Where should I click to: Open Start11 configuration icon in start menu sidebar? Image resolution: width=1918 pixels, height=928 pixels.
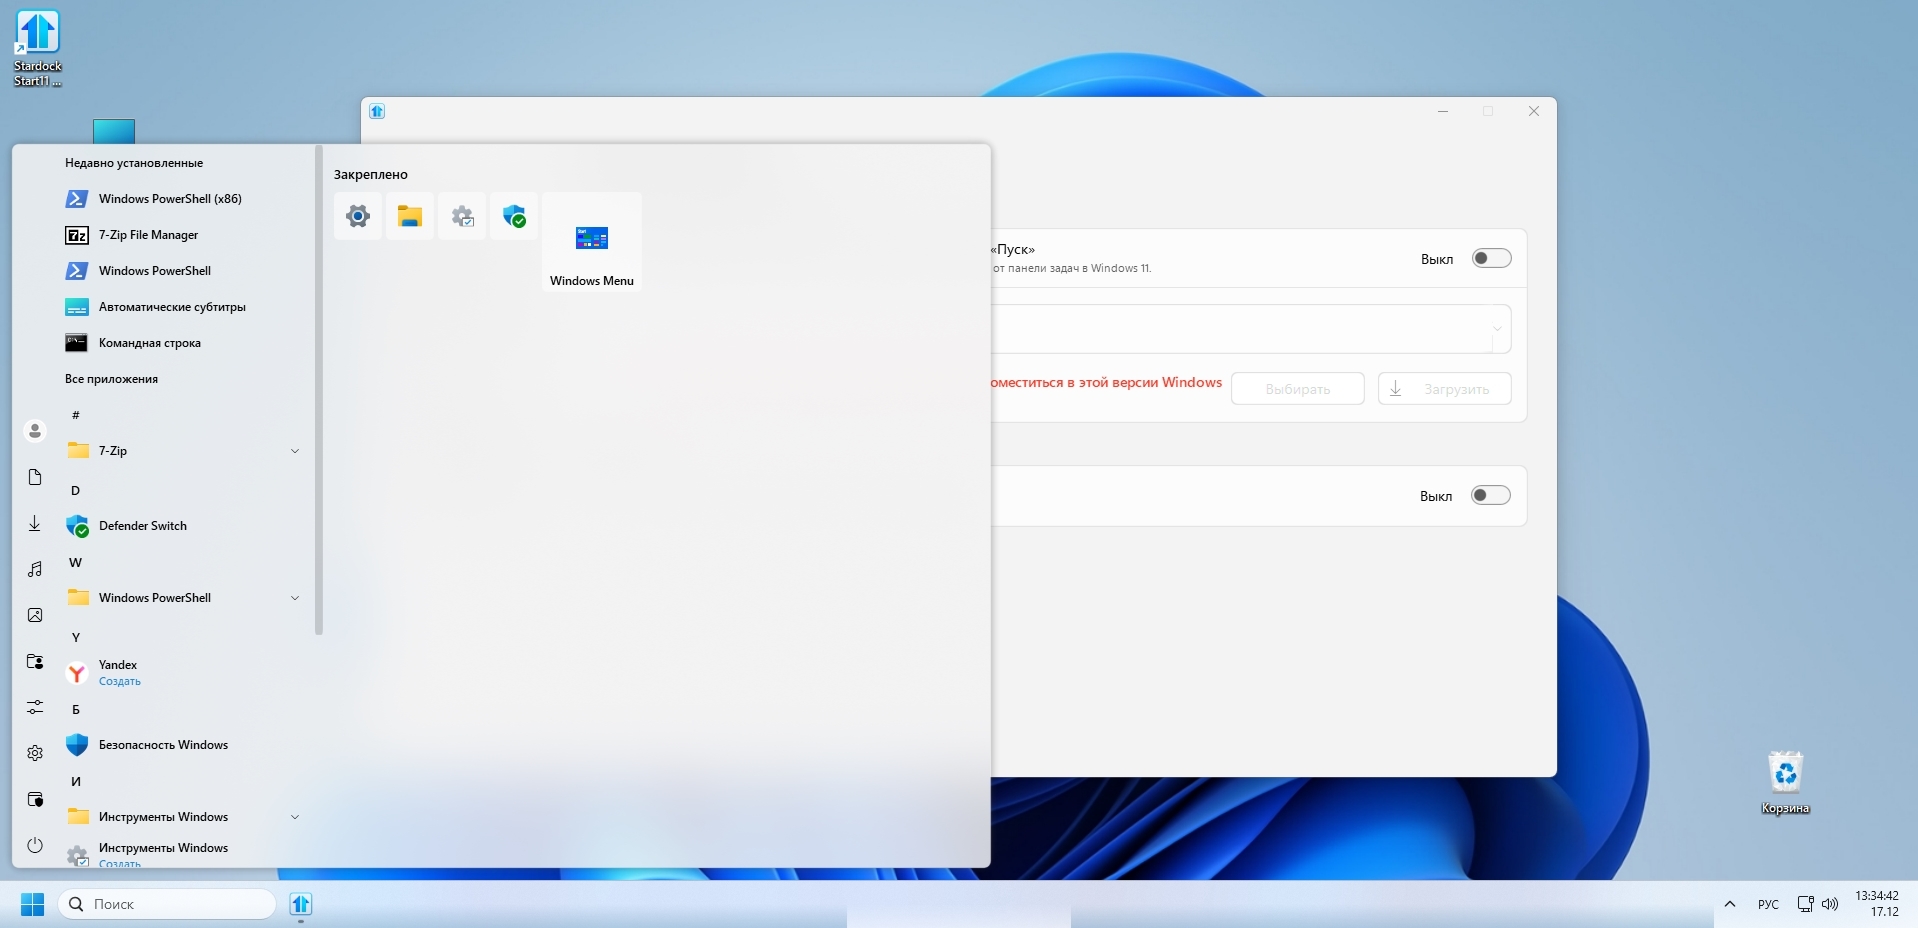[x=35, y=799]
